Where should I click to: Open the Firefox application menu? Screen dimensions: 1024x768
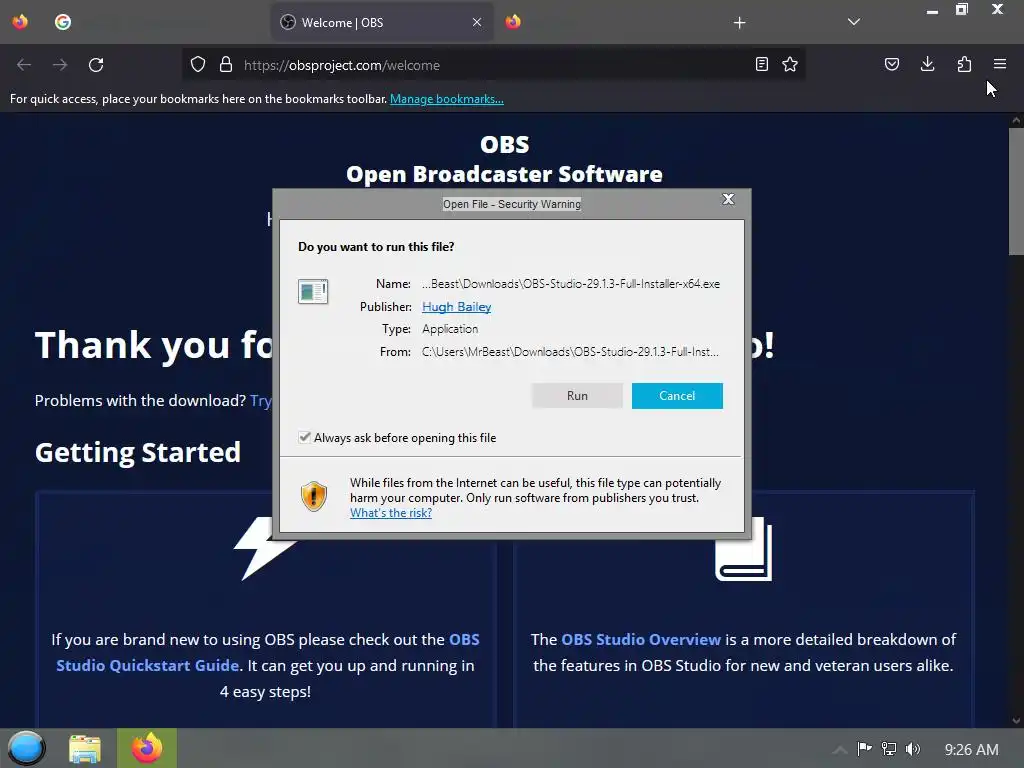1000,64
